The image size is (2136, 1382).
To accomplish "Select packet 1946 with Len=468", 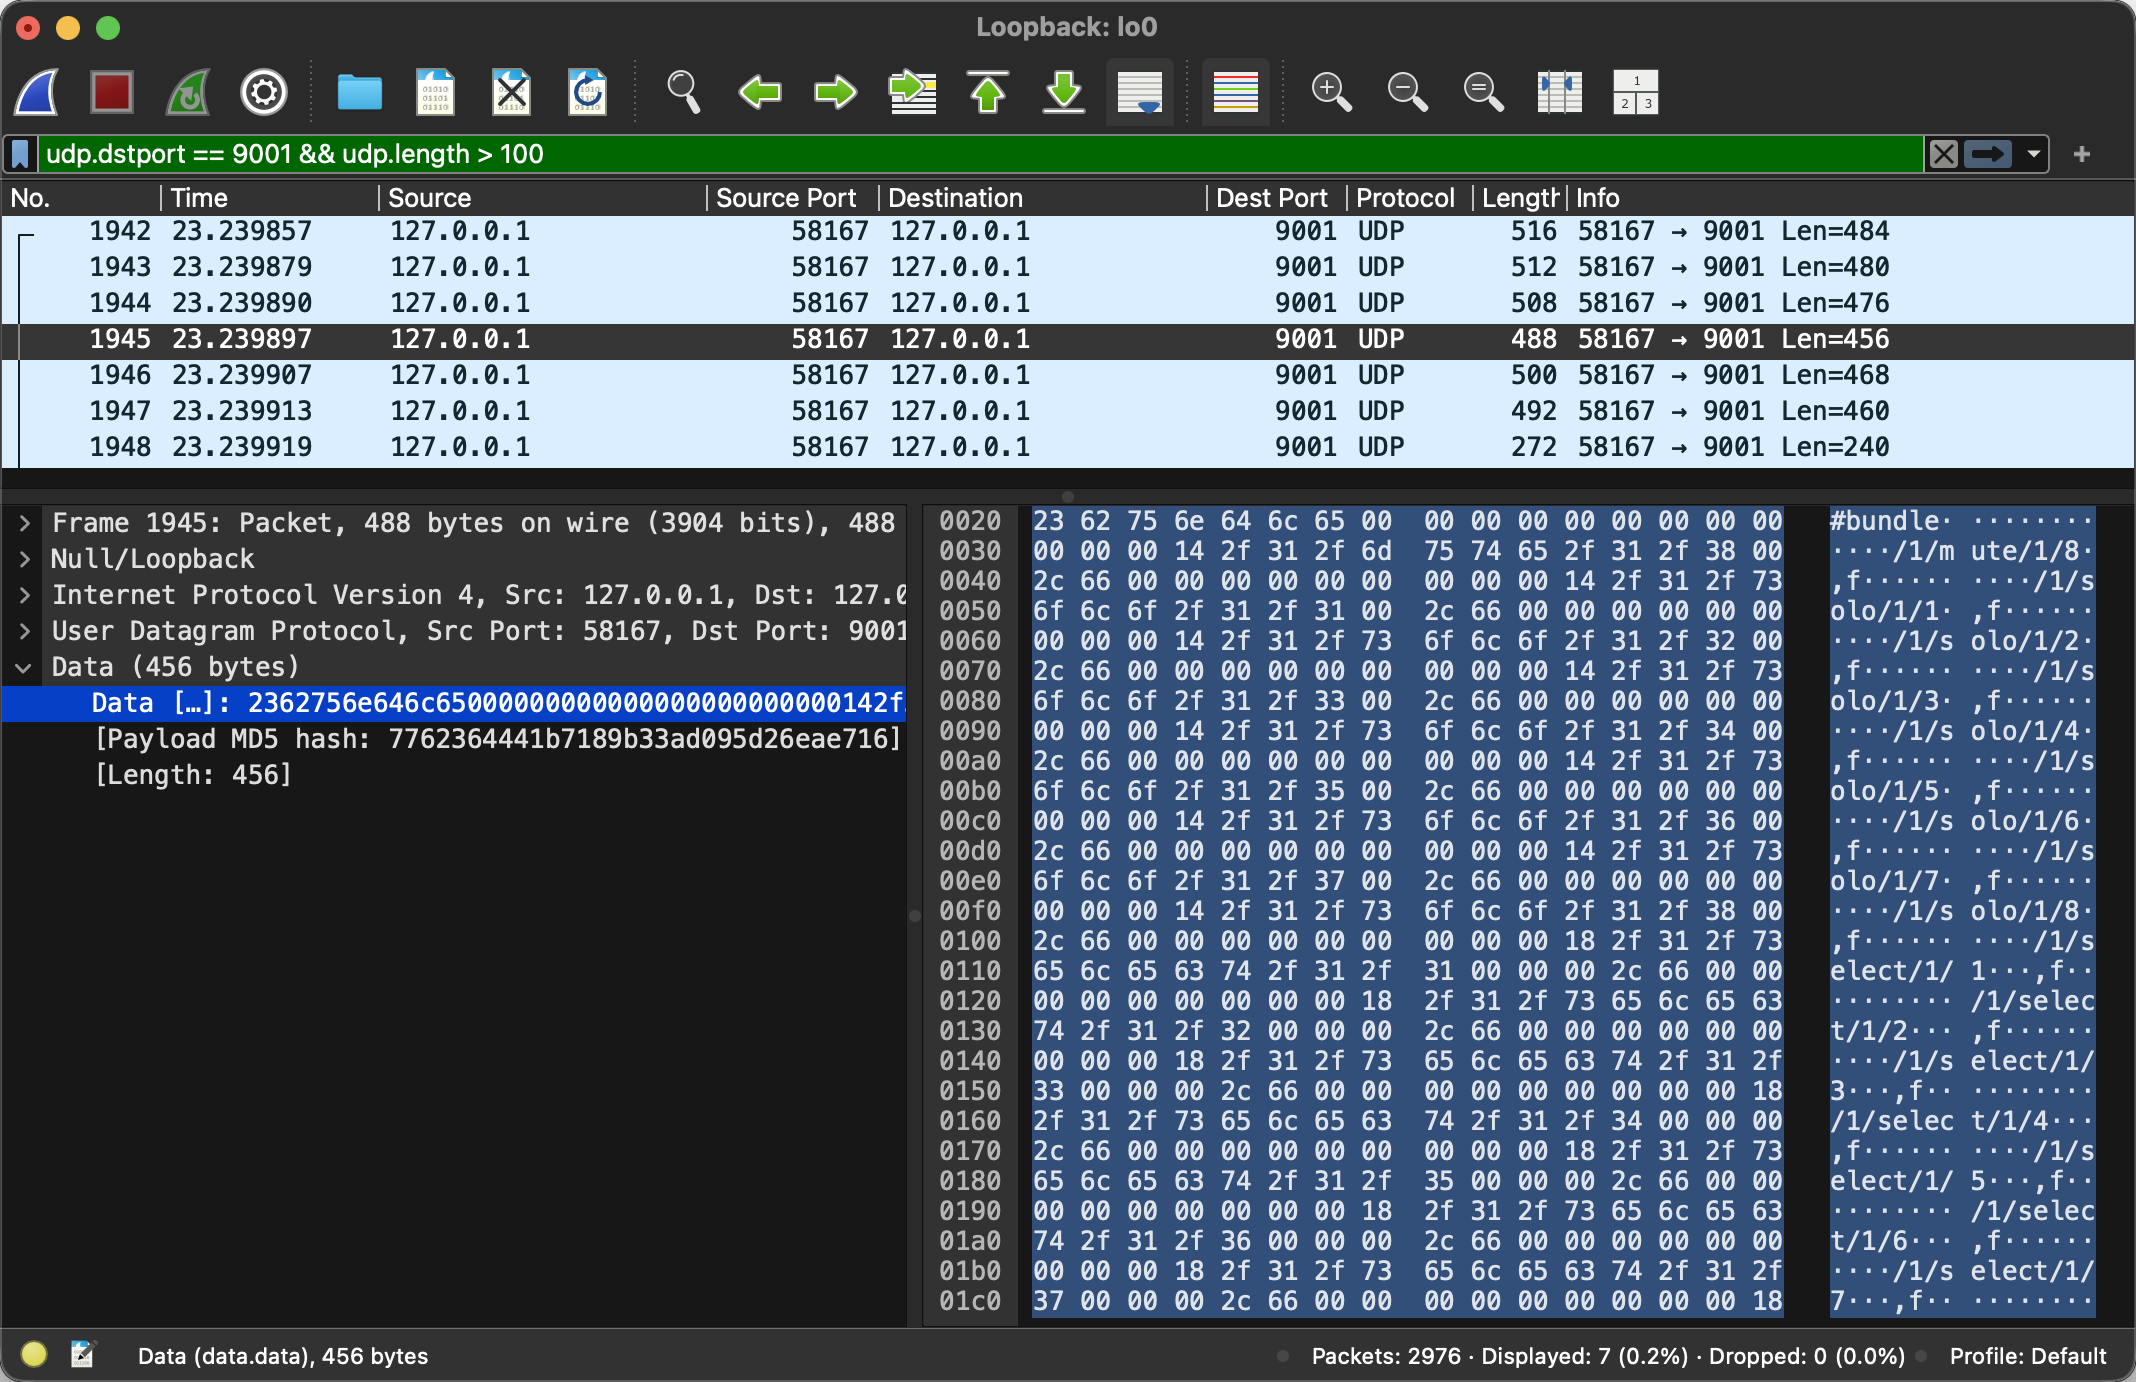I will [x=1068, y=375].
